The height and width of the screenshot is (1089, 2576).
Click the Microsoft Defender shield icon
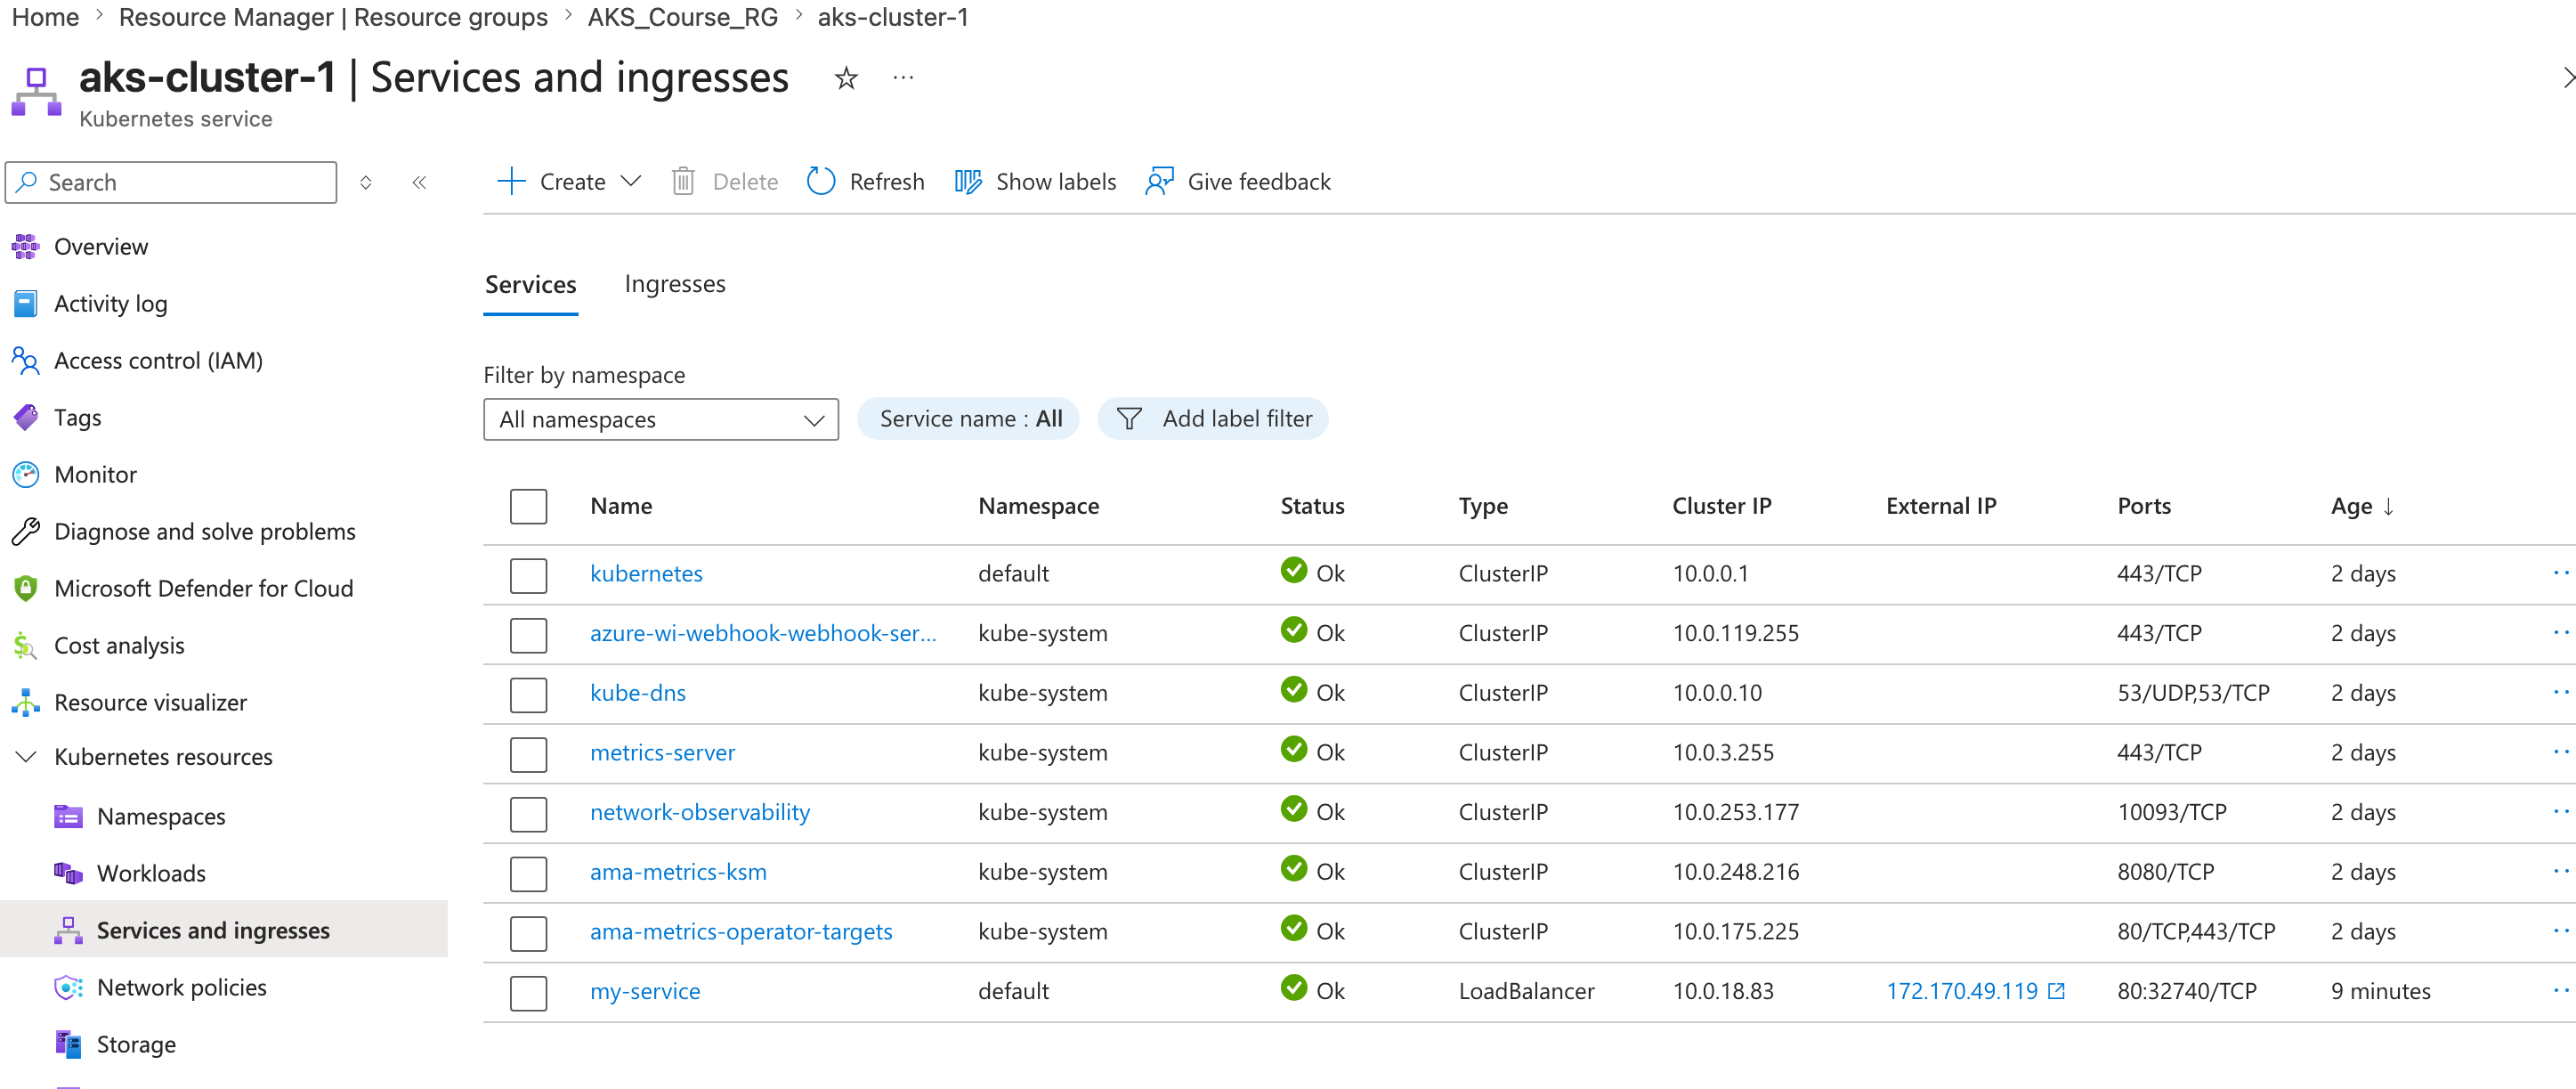tap(26, 588)
